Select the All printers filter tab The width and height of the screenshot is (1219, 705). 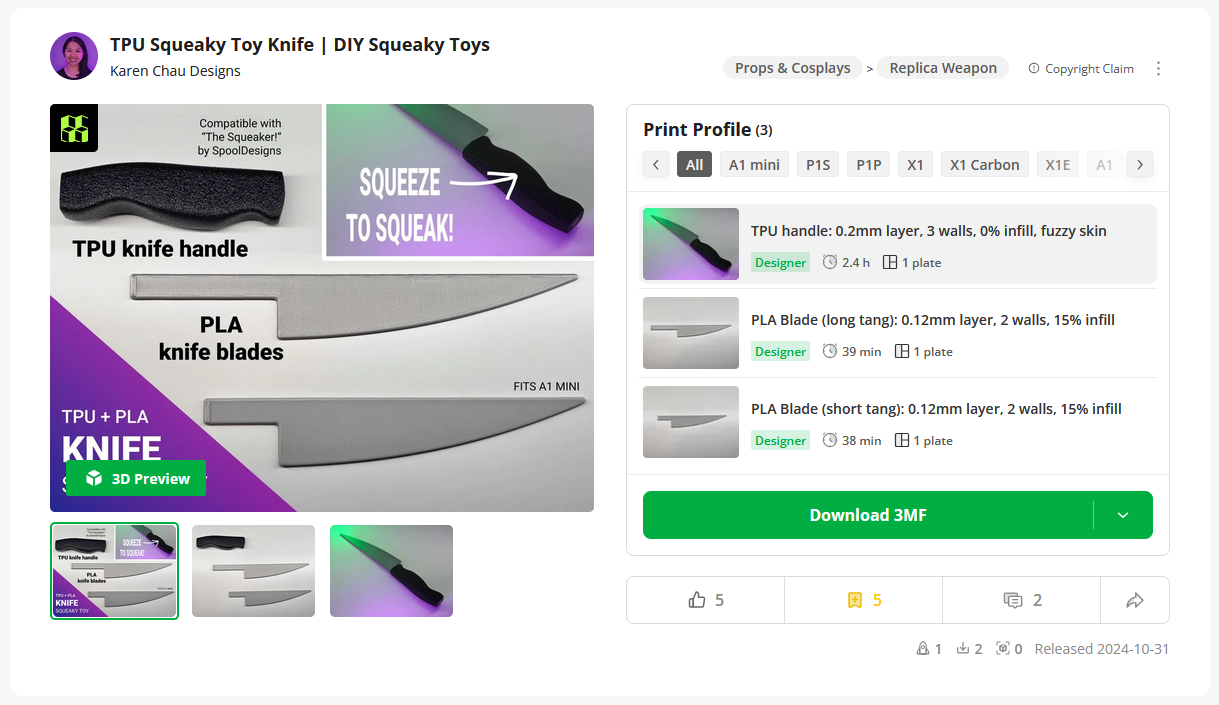click(694, 165)
